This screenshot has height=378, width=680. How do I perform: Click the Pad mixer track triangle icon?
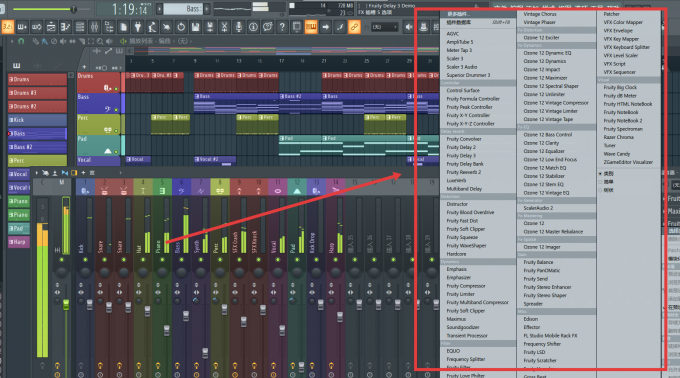point(297,191)
